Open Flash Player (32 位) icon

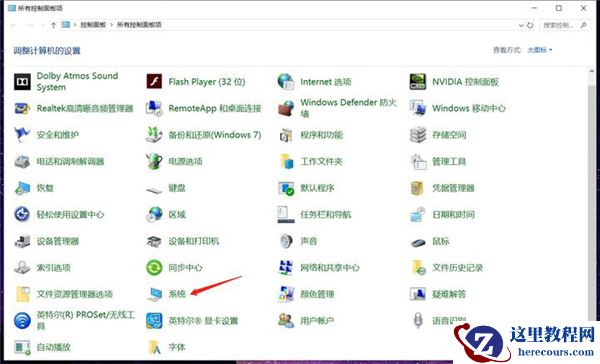pyautogui.click(x=154, y=82)
